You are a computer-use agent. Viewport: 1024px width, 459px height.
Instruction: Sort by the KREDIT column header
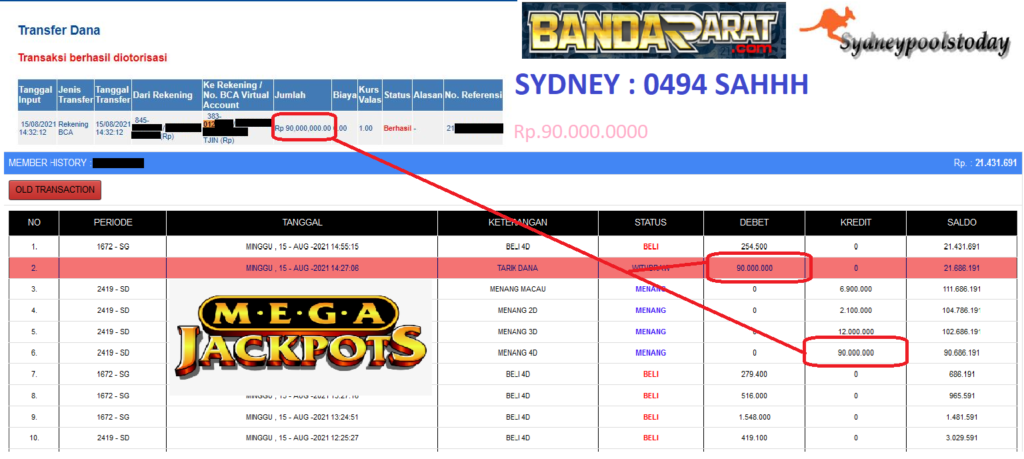(856, 223)
